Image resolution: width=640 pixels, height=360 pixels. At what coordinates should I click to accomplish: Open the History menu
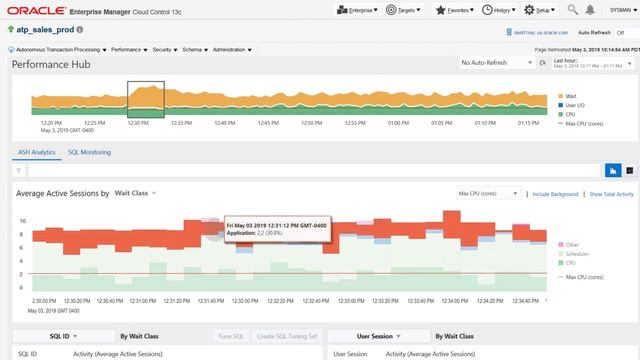[498, 10]
